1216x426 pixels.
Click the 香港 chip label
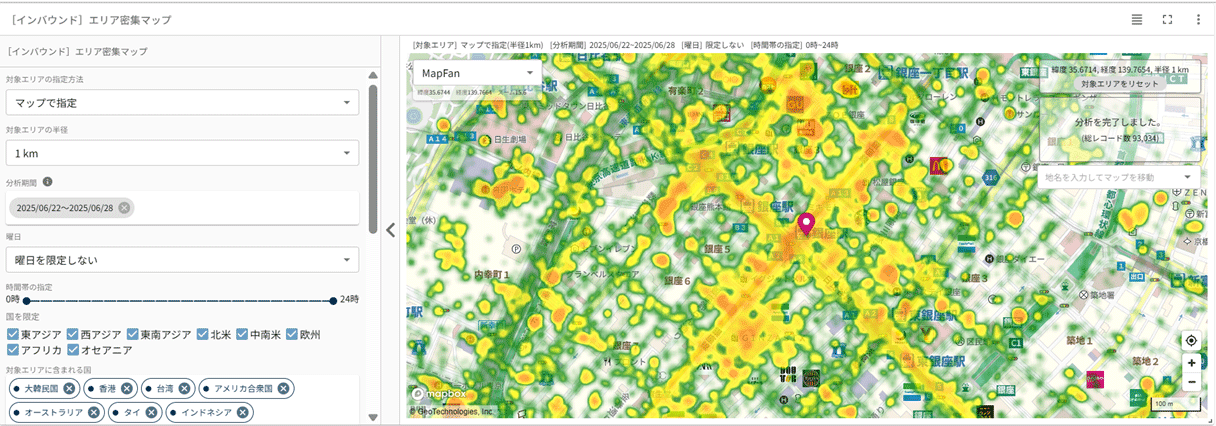pyautogui.click(x=107, y=388)
